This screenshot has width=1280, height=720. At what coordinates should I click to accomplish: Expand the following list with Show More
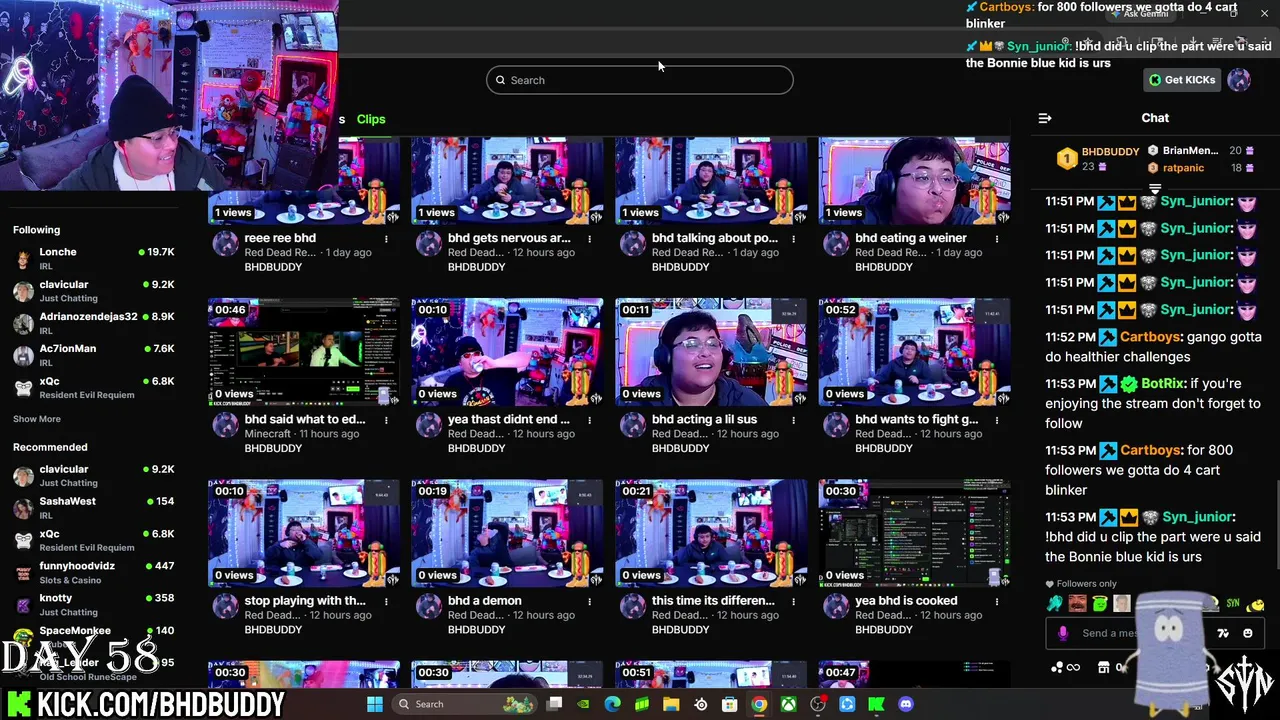tap(37, 419)
